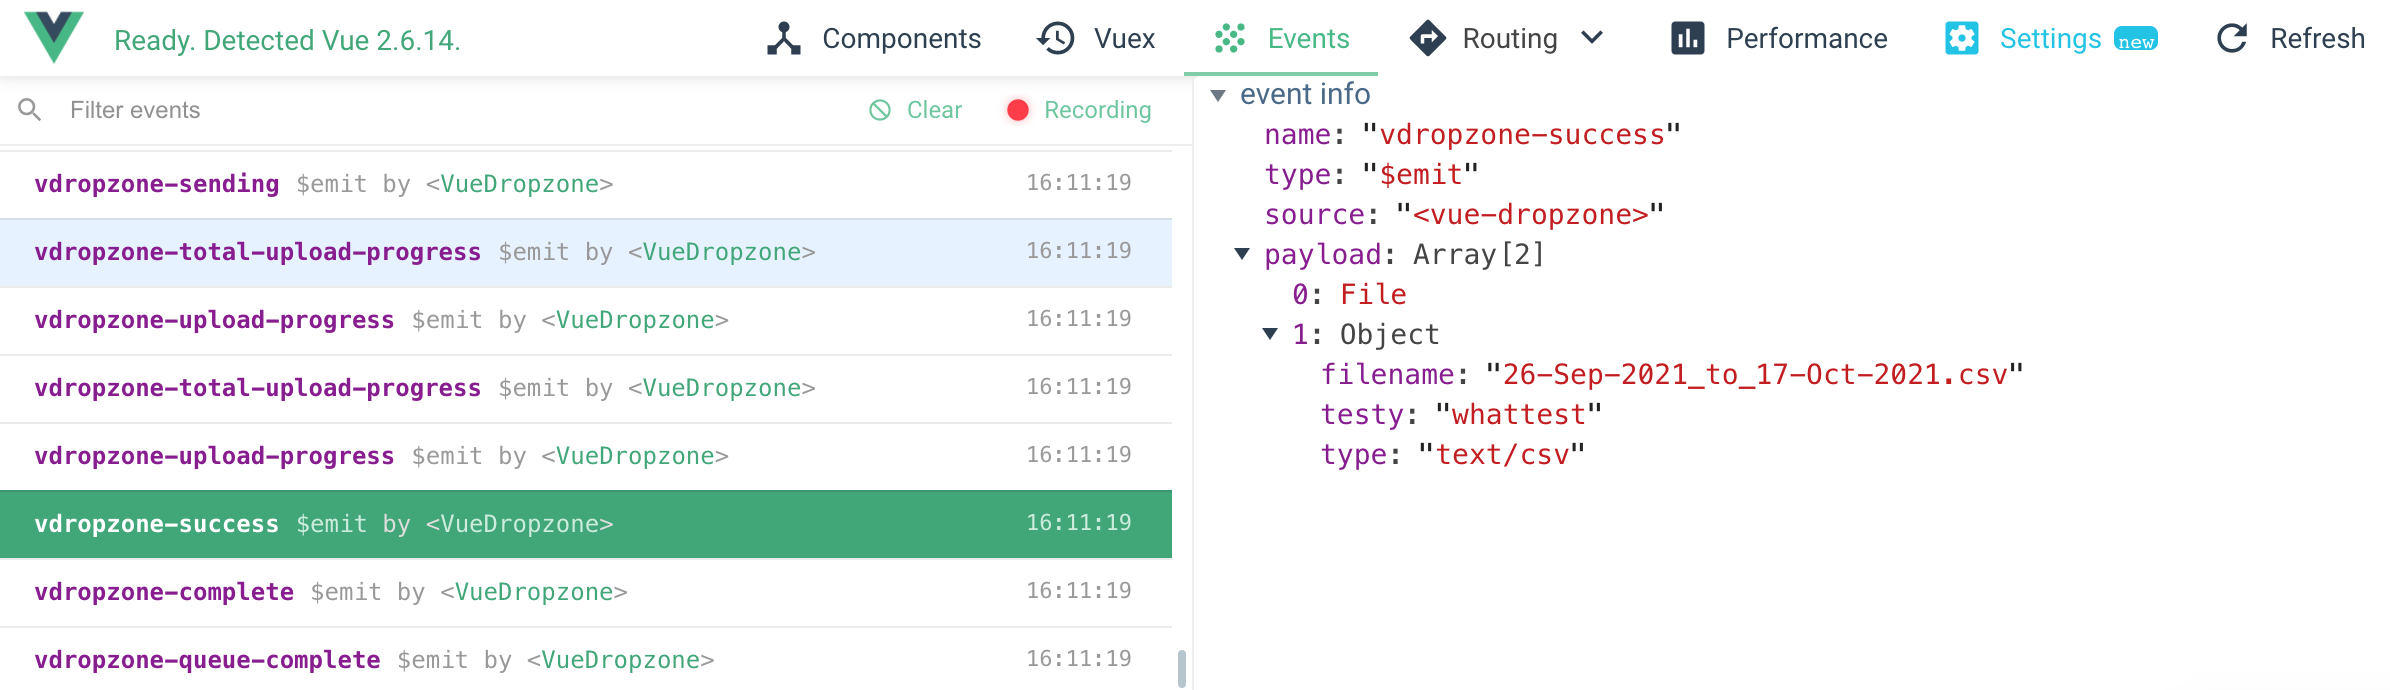Toggle the red Recording indicator dot

click(x=1018, y=110)
